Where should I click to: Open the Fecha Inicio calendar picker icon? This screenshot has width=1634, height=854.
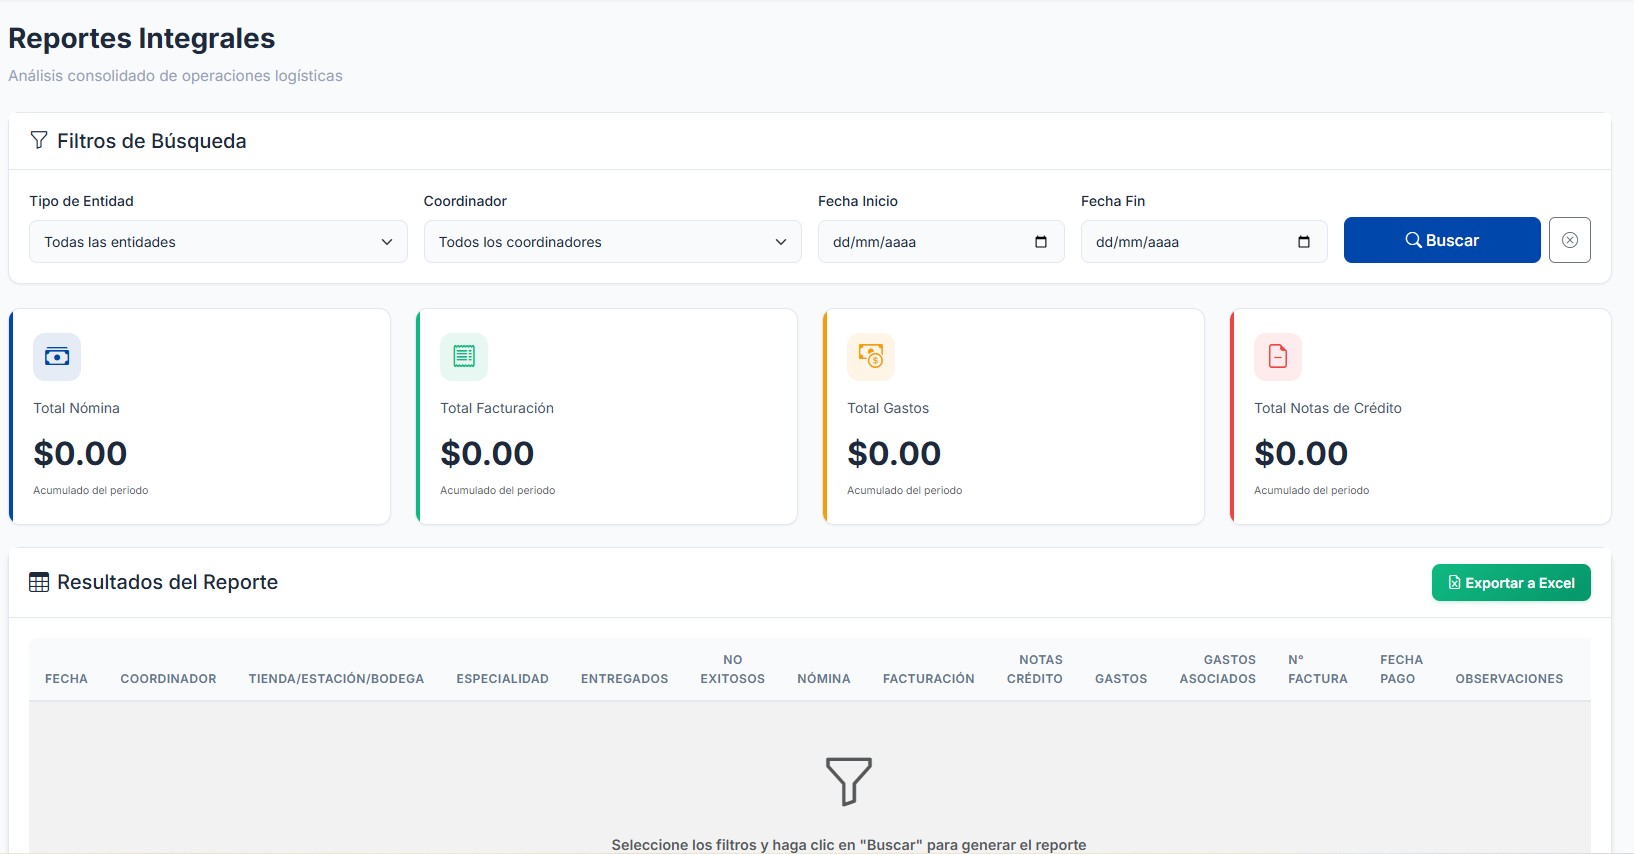click(1041, 242)
